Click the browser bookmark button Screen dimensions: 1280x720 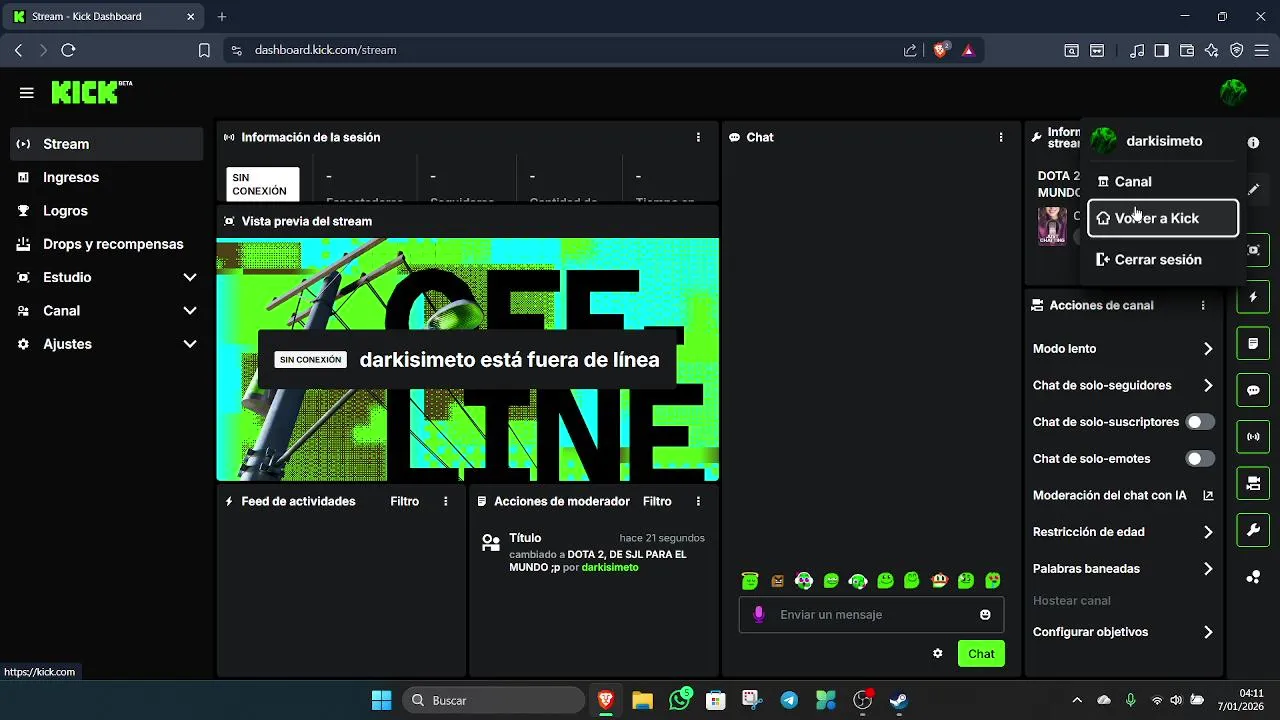click(204, 50)
